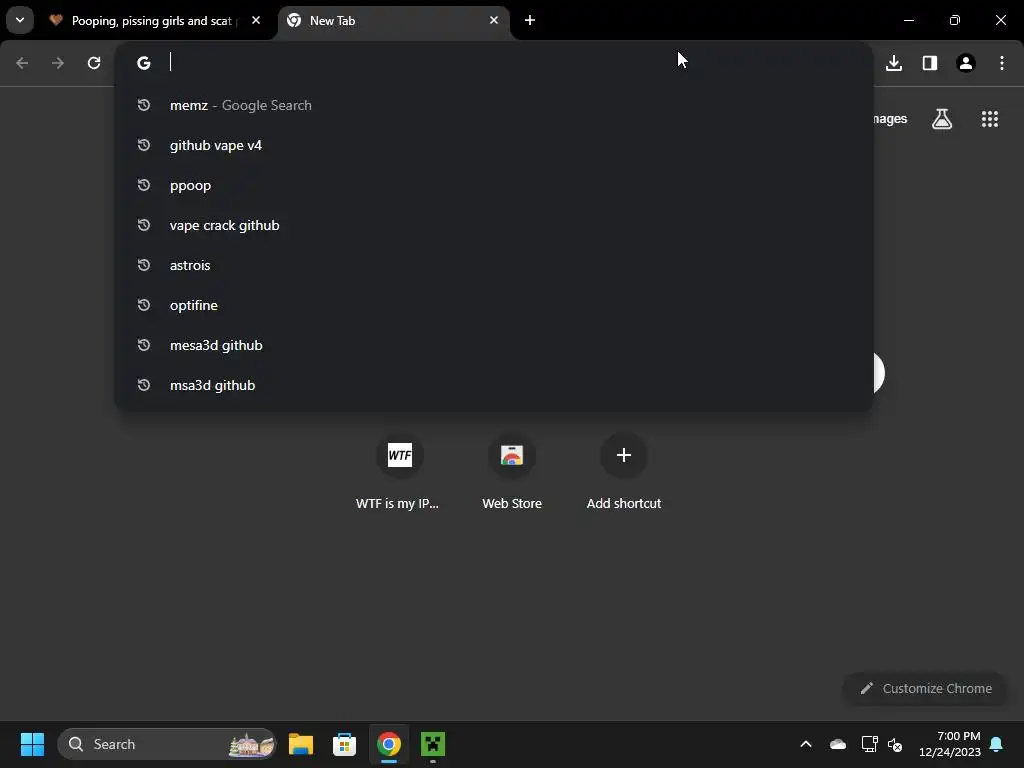Click the taskbar Search box
The width and height of the screenshot is (1024, 768).
pos(167,744)
